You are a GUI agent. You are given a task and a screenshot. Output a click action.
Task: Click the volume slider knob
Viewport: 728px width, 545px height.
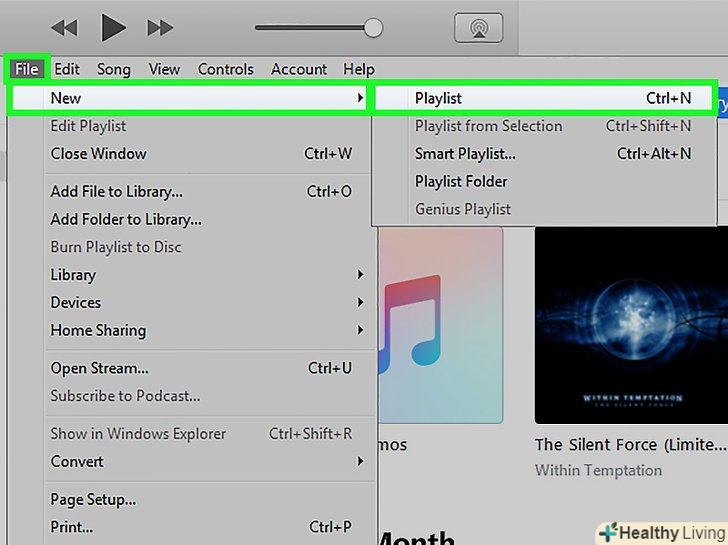click(373, 28)
